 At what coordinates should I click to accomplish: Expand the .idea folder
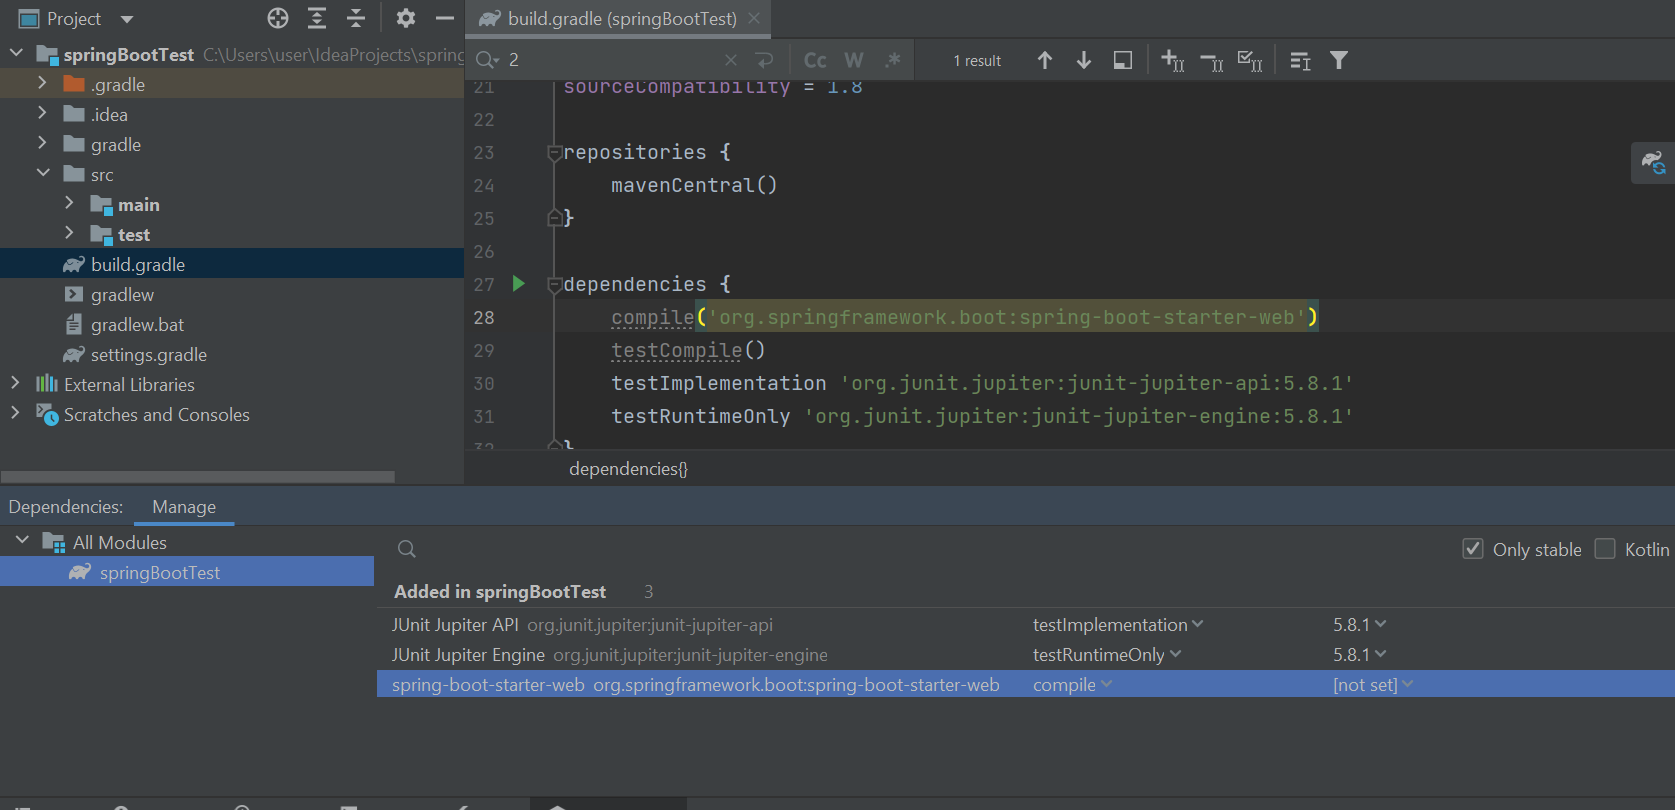(x=42, y=113)
